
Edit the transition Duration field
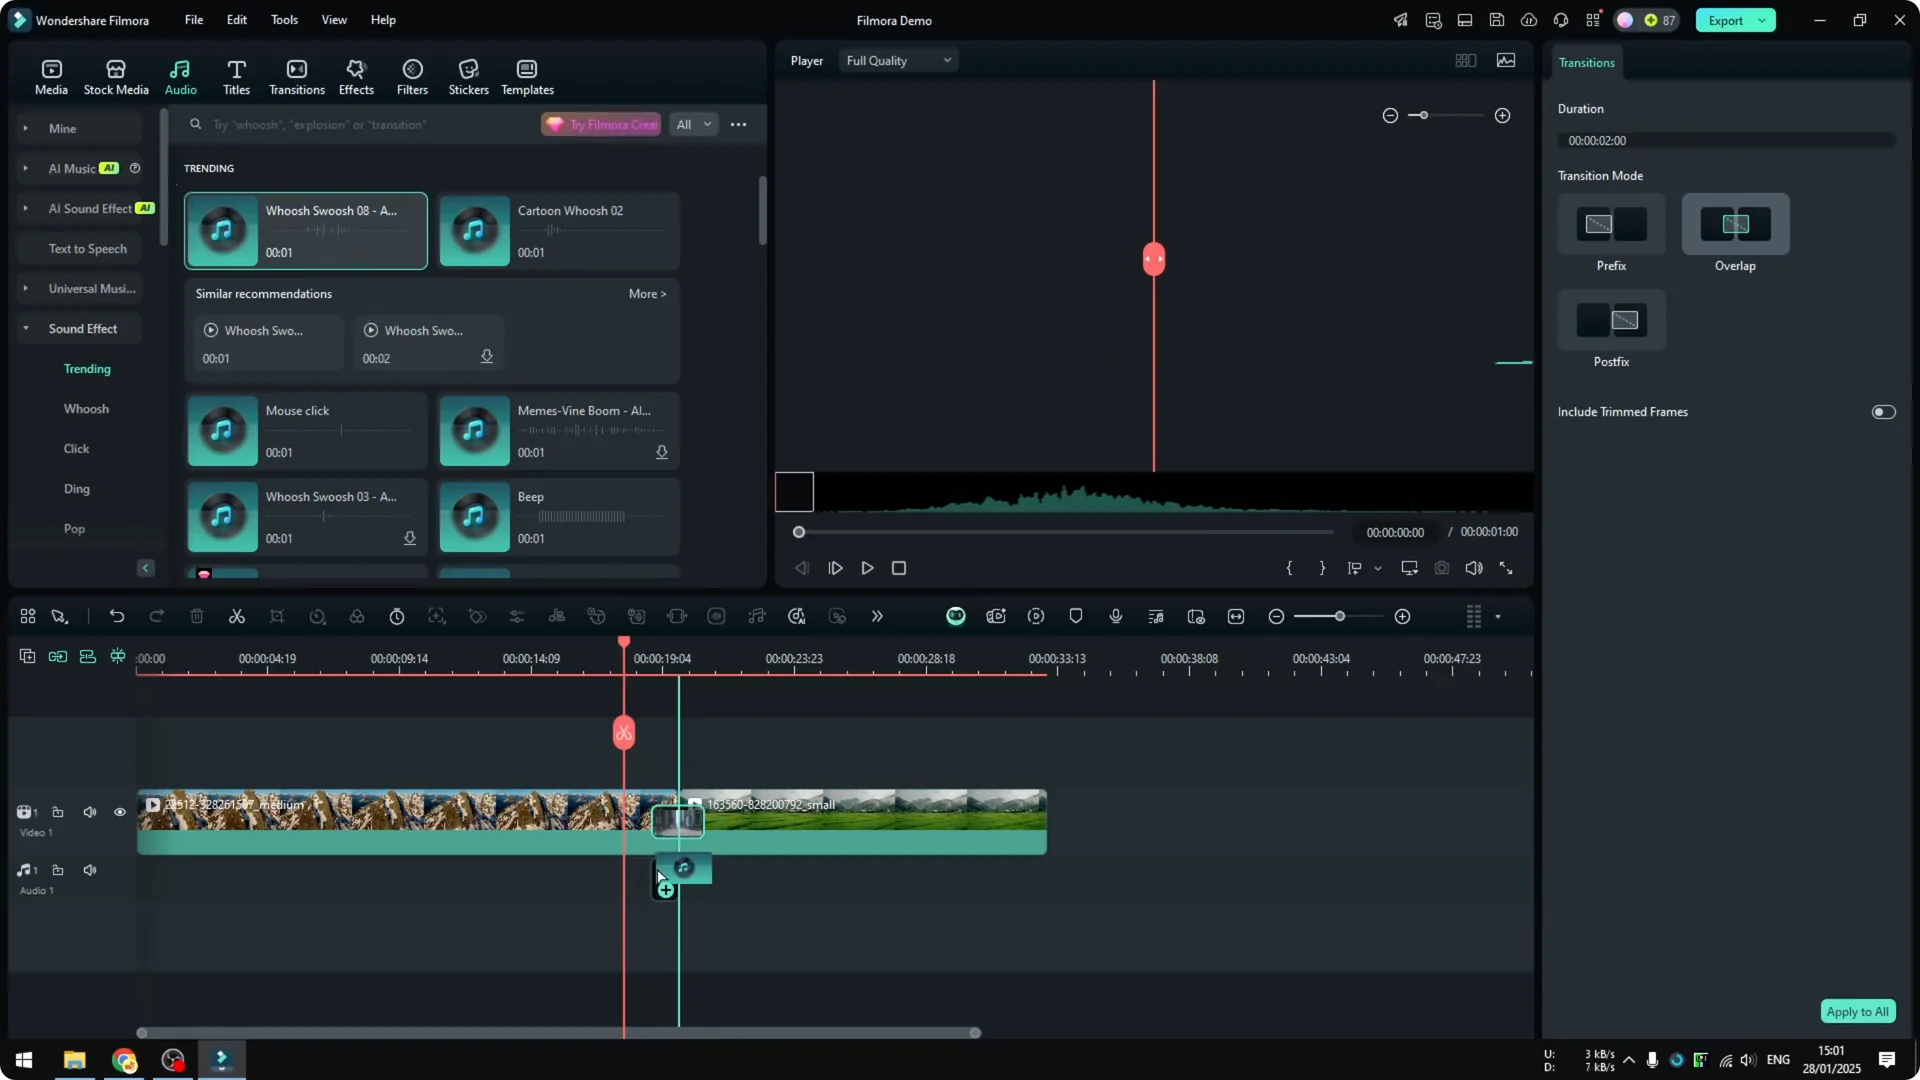tap(1726, 141)
